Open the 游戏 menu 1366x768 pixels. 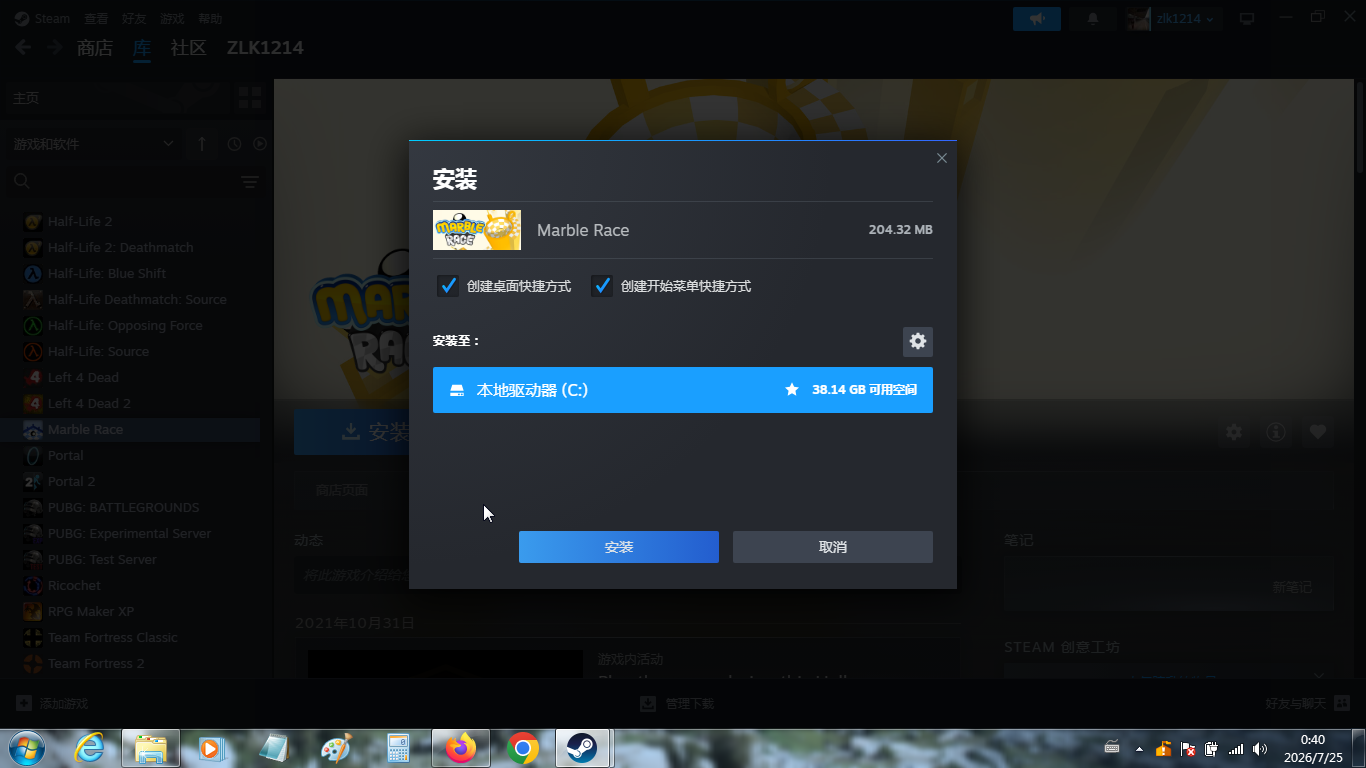click(x=172, y=19)
